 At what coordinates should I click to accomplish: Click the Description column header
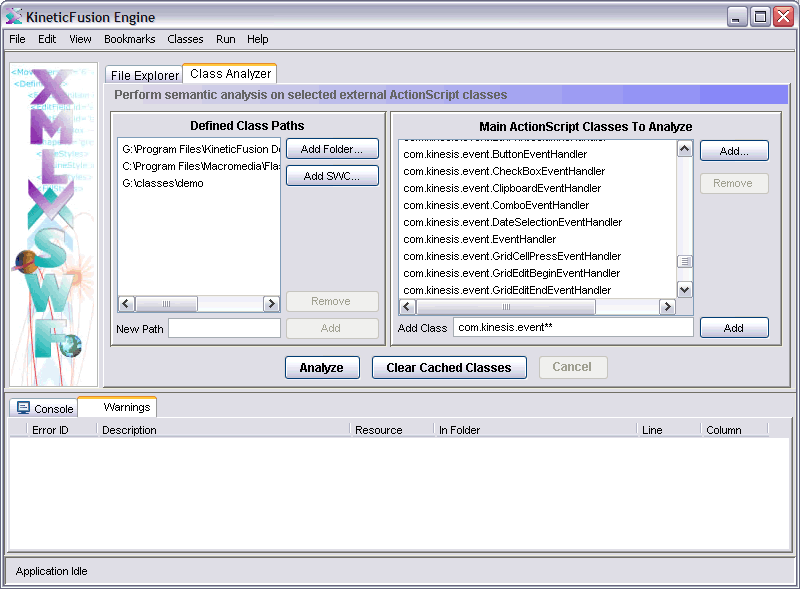click(x=223, y=430)
